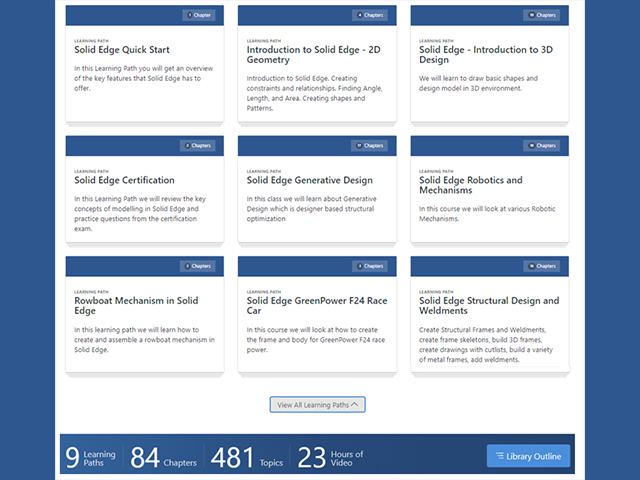640x480 pixels.
Task: Collapse the View All Learning Paths expander
Action: [317, 405]
